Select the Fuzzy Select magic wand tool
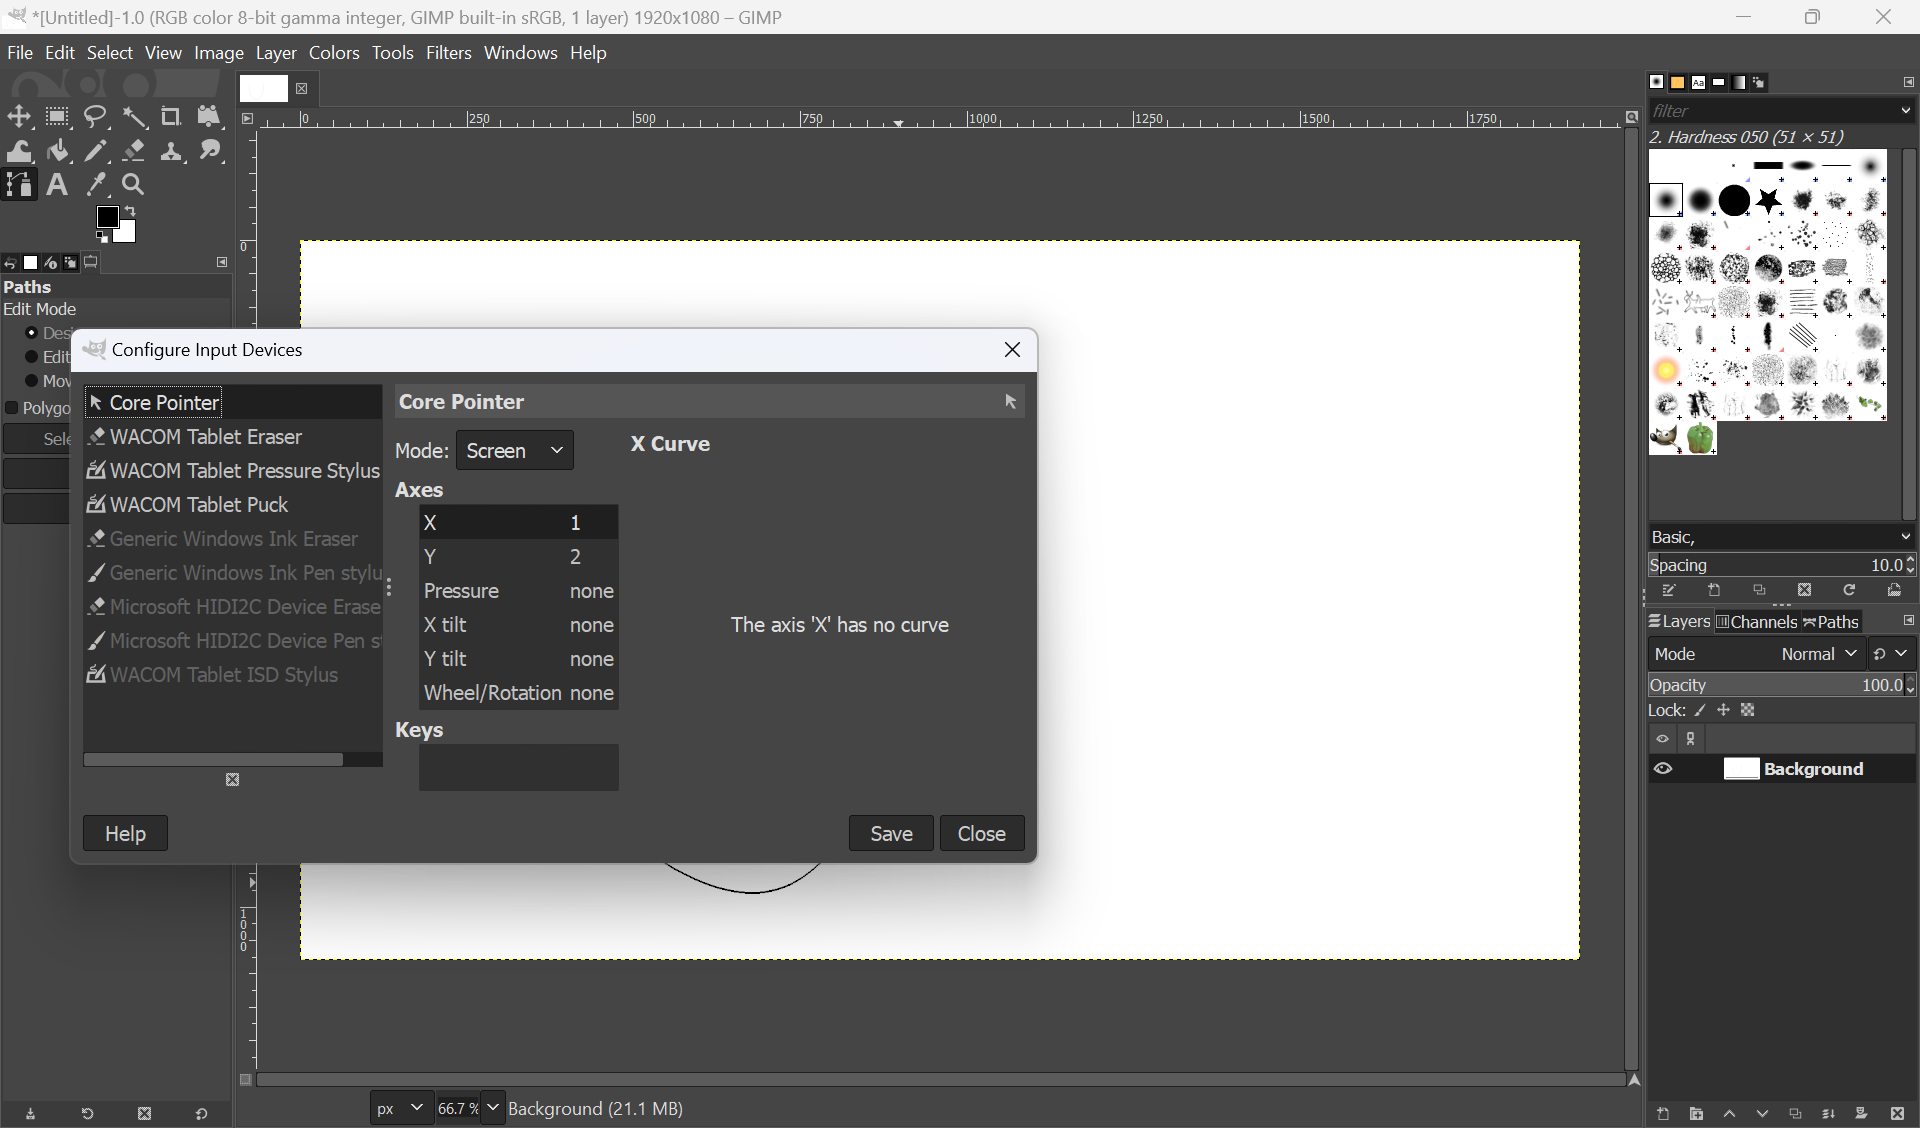 coord(134,117)
